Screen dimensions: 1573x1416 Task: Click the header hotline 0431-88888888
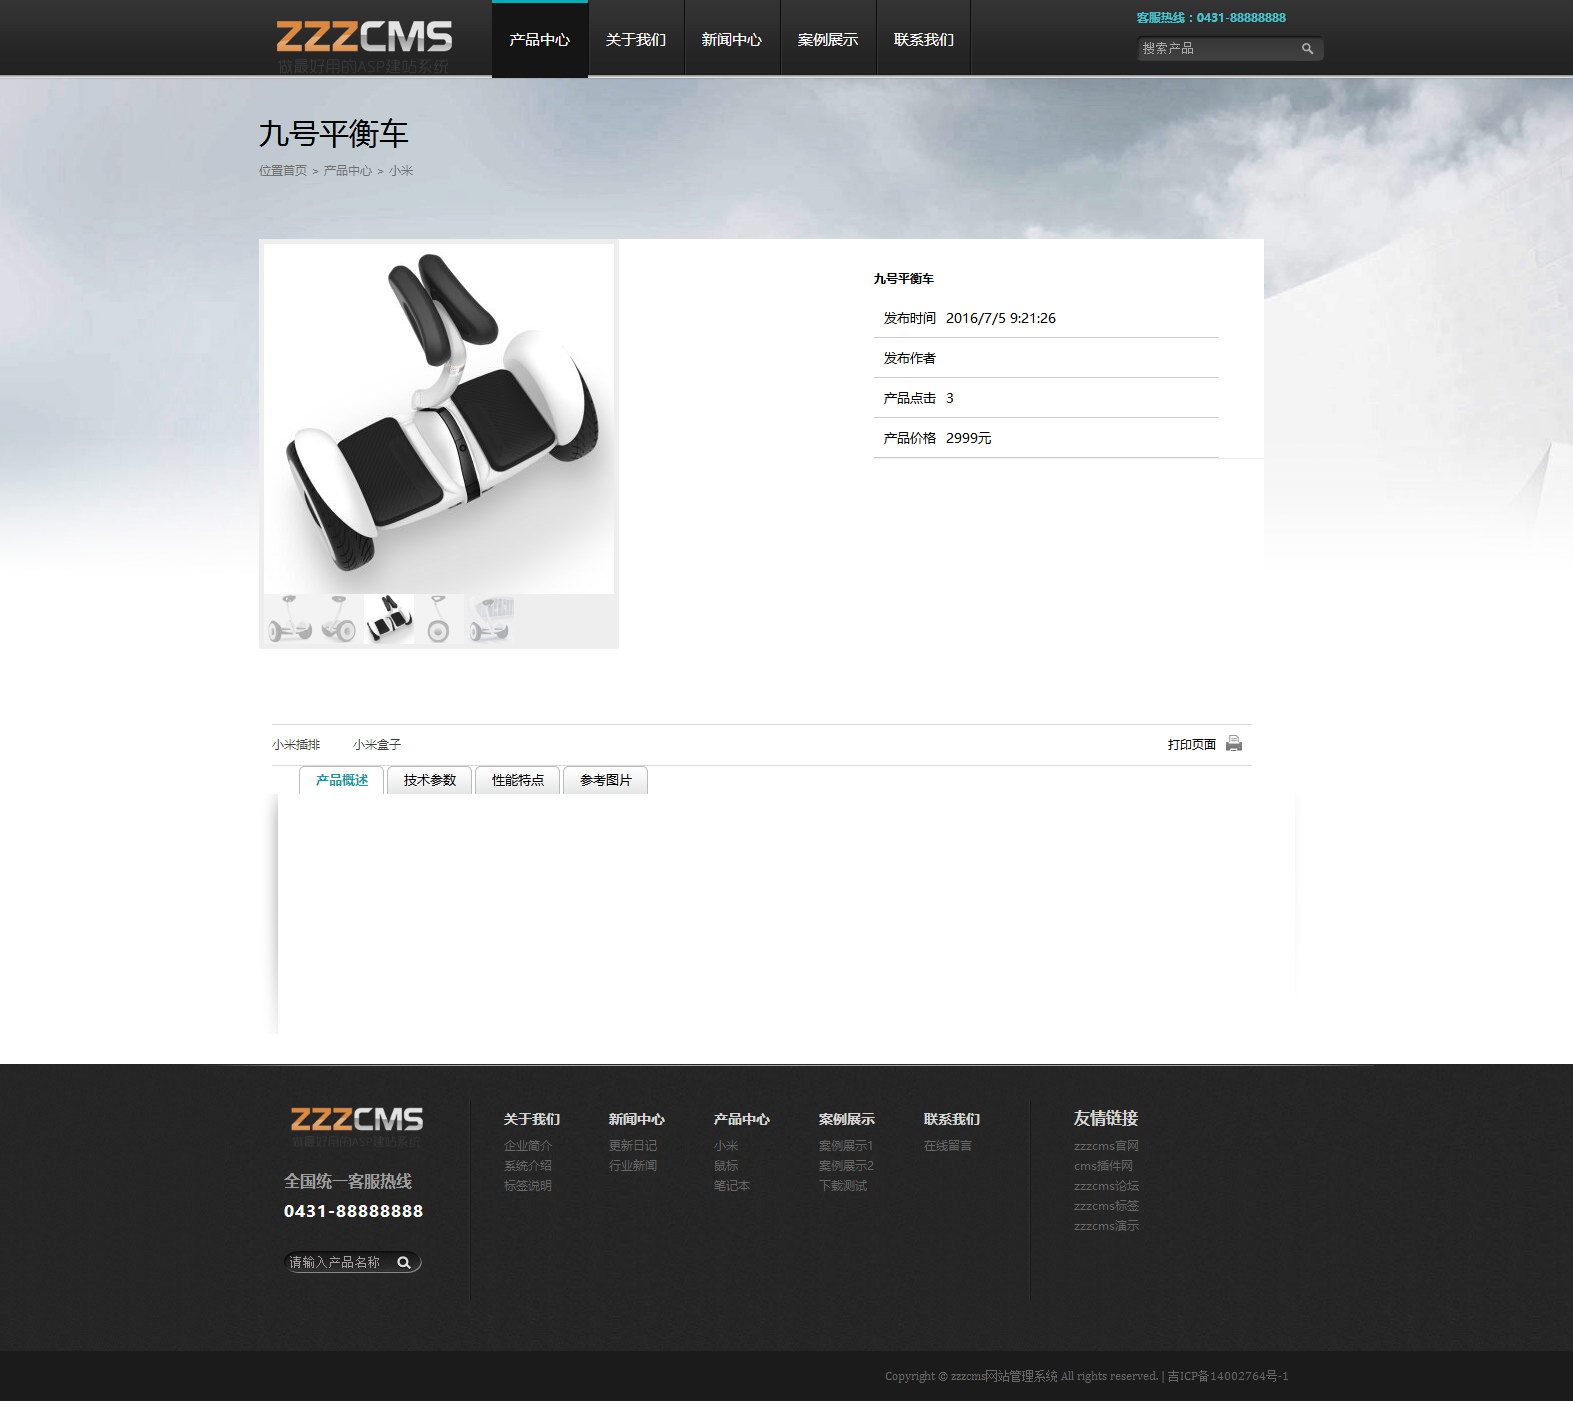pyautogui.click(x=1241, y=18)
